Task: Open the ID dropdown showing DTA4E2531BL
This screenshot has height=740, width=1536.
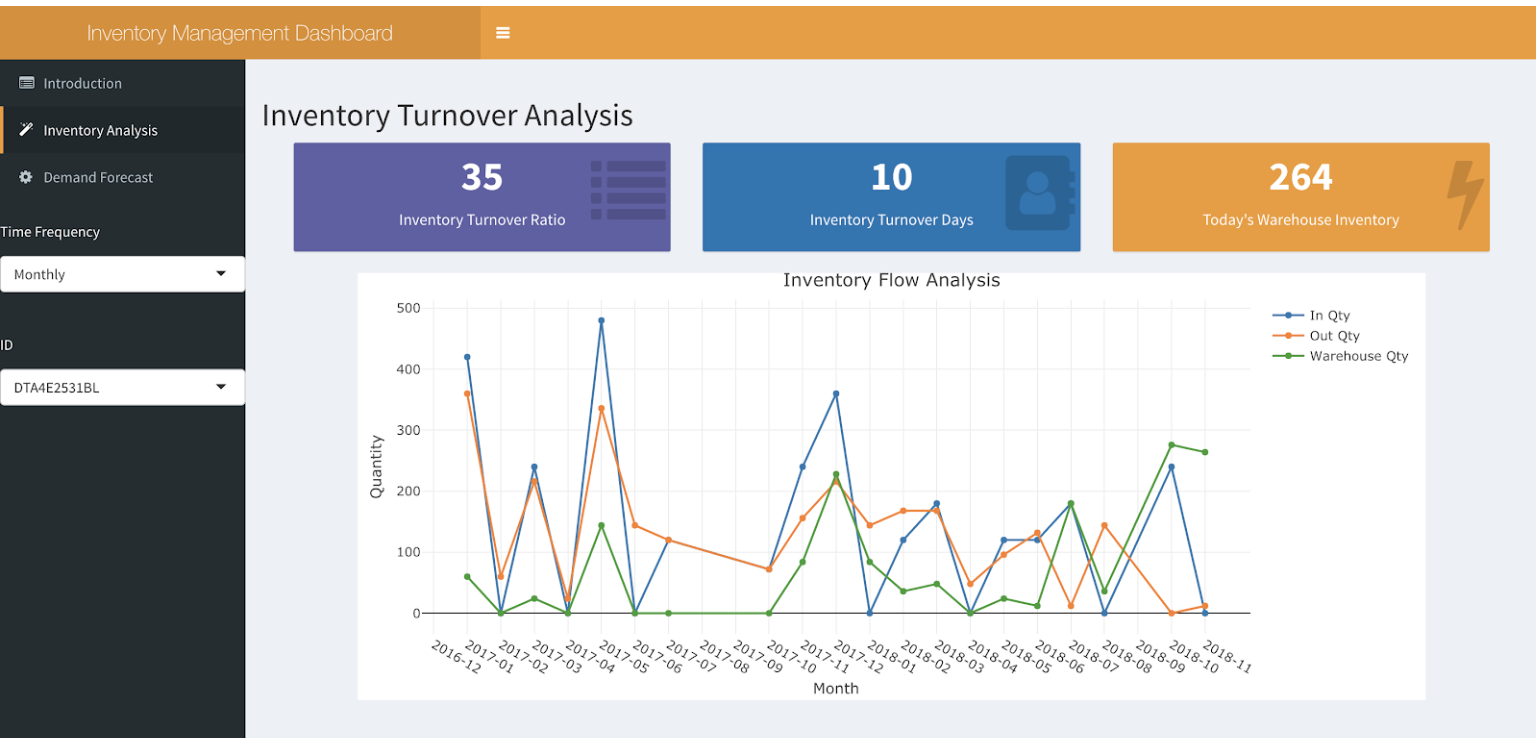Action: (x=122, y=387)
